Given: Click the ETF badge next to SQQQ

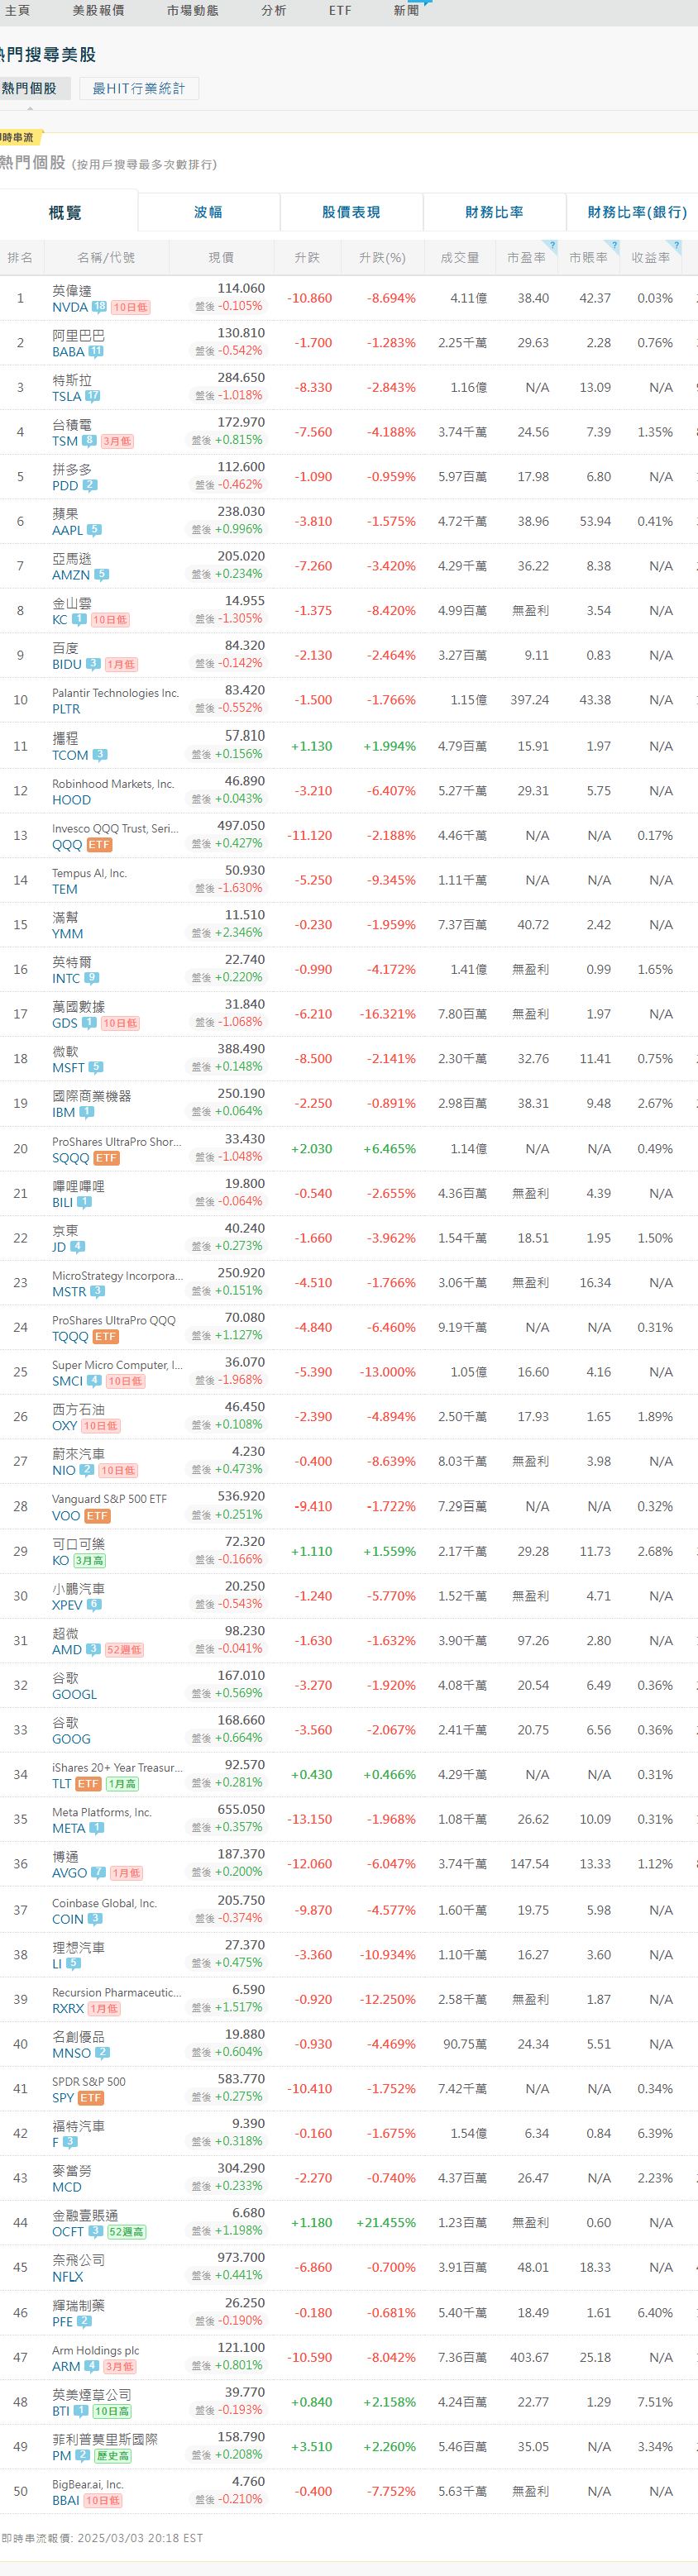Looking at the screenshot, I should point(106,1158).
